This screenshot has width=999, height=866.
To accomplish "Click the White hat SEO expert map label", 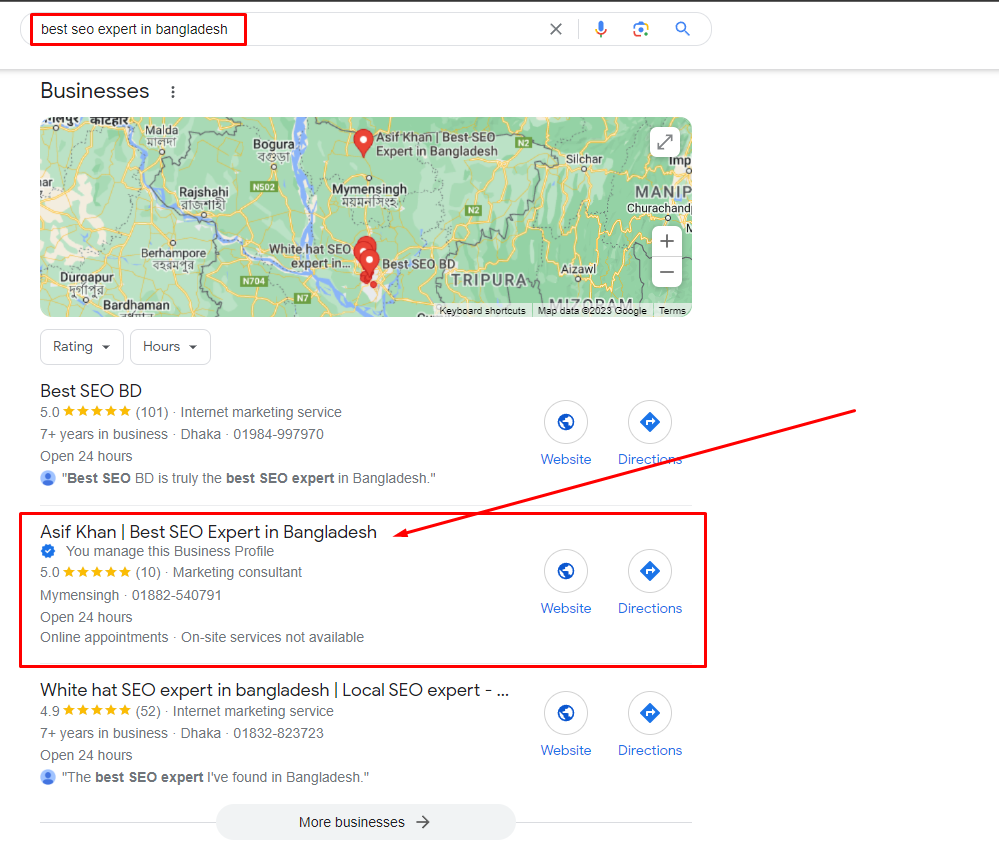I will coord(310,256).
